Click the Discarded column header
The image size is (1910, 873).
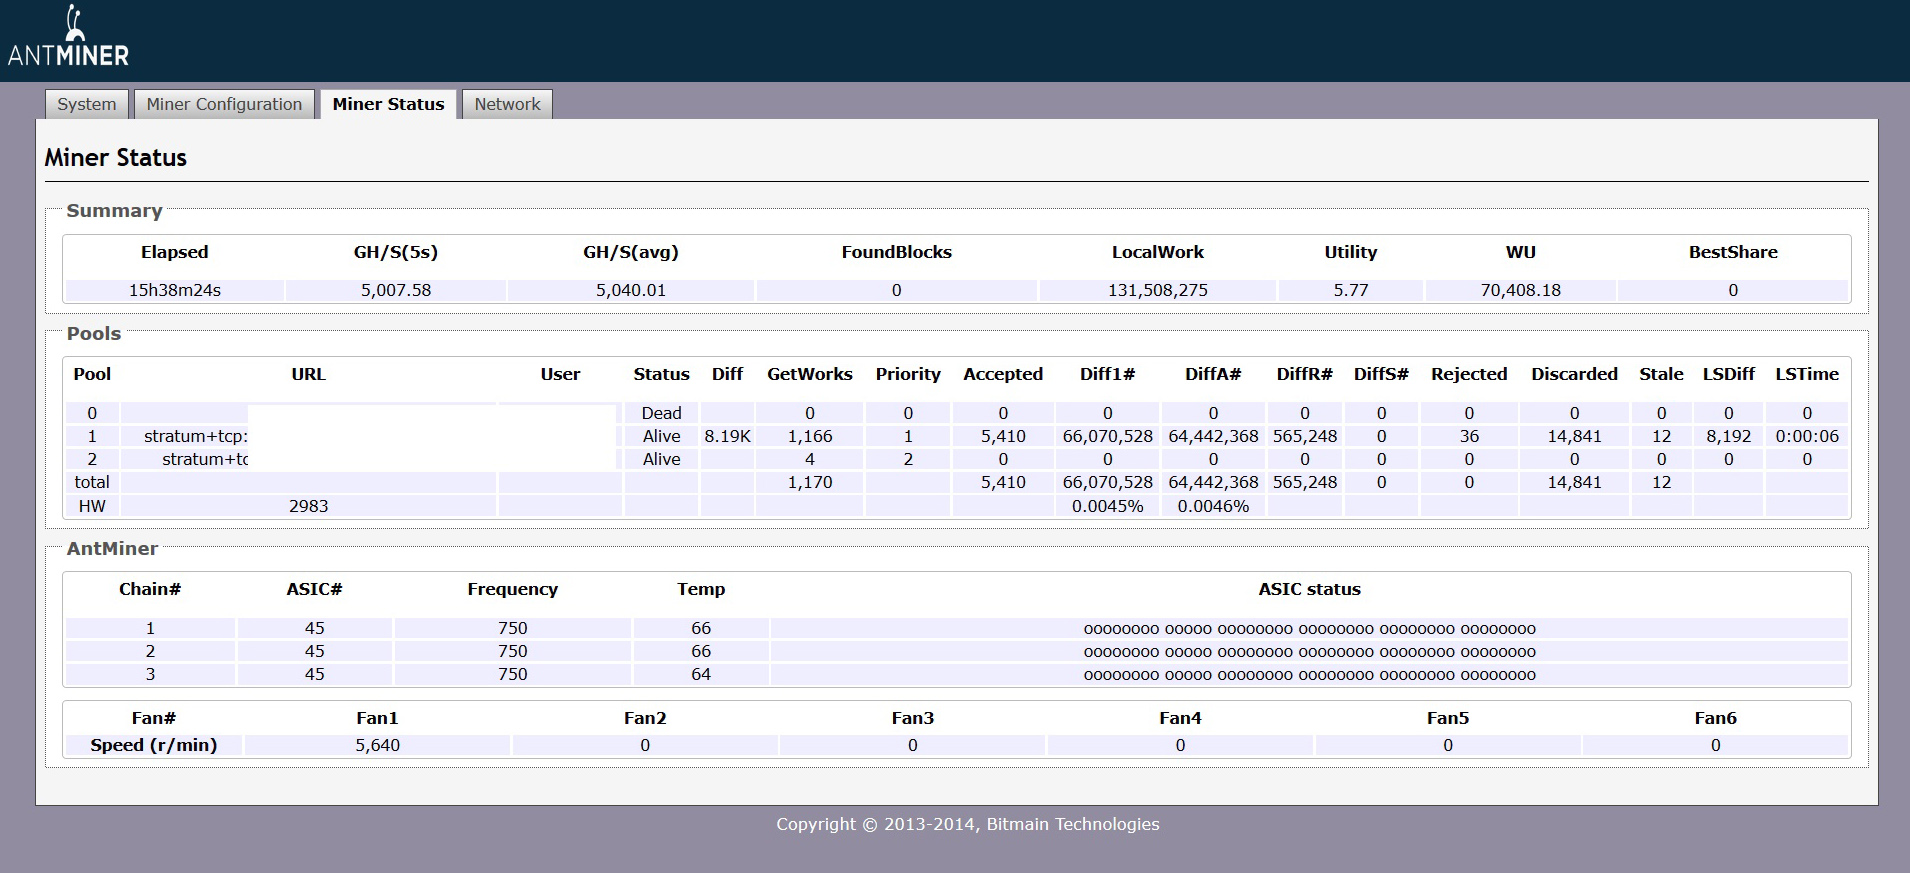pos(1574,374)
